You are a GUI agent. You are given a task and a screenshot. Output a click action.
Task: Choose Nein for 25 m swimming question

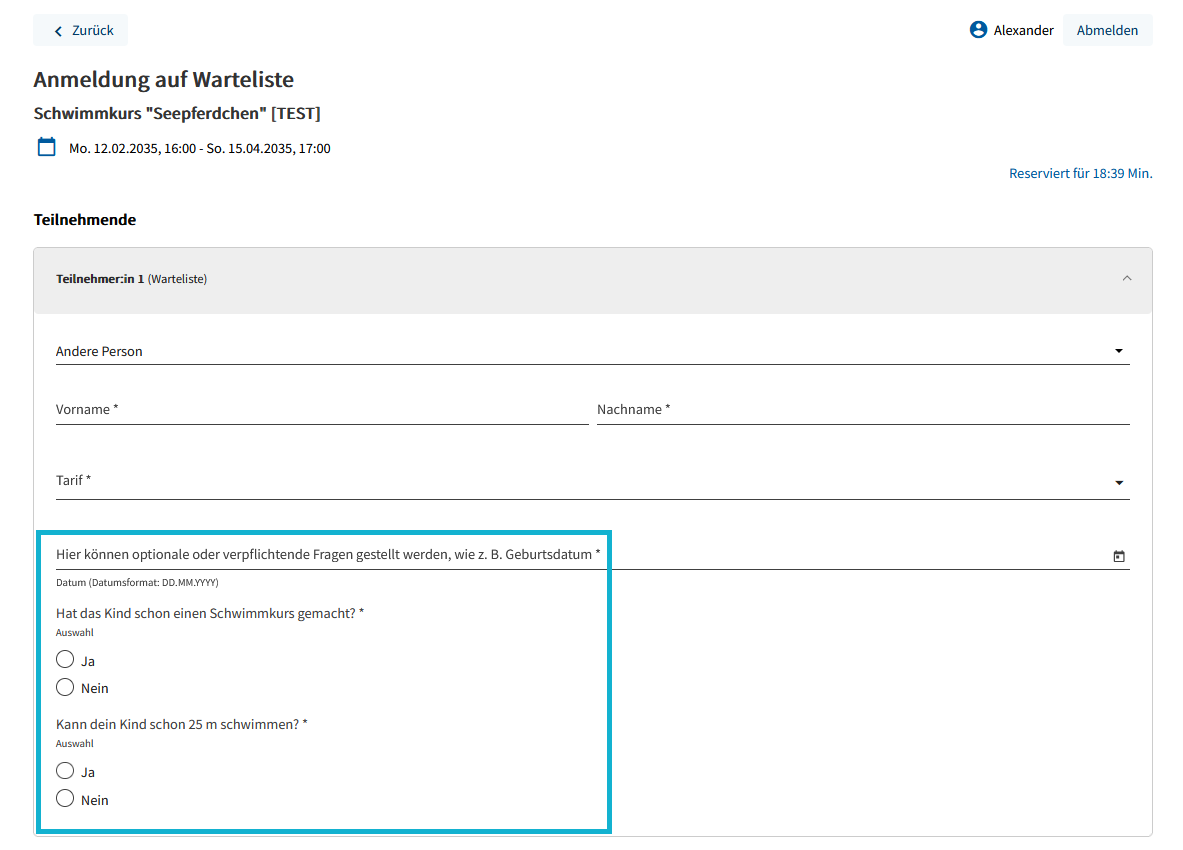(65, 799)
